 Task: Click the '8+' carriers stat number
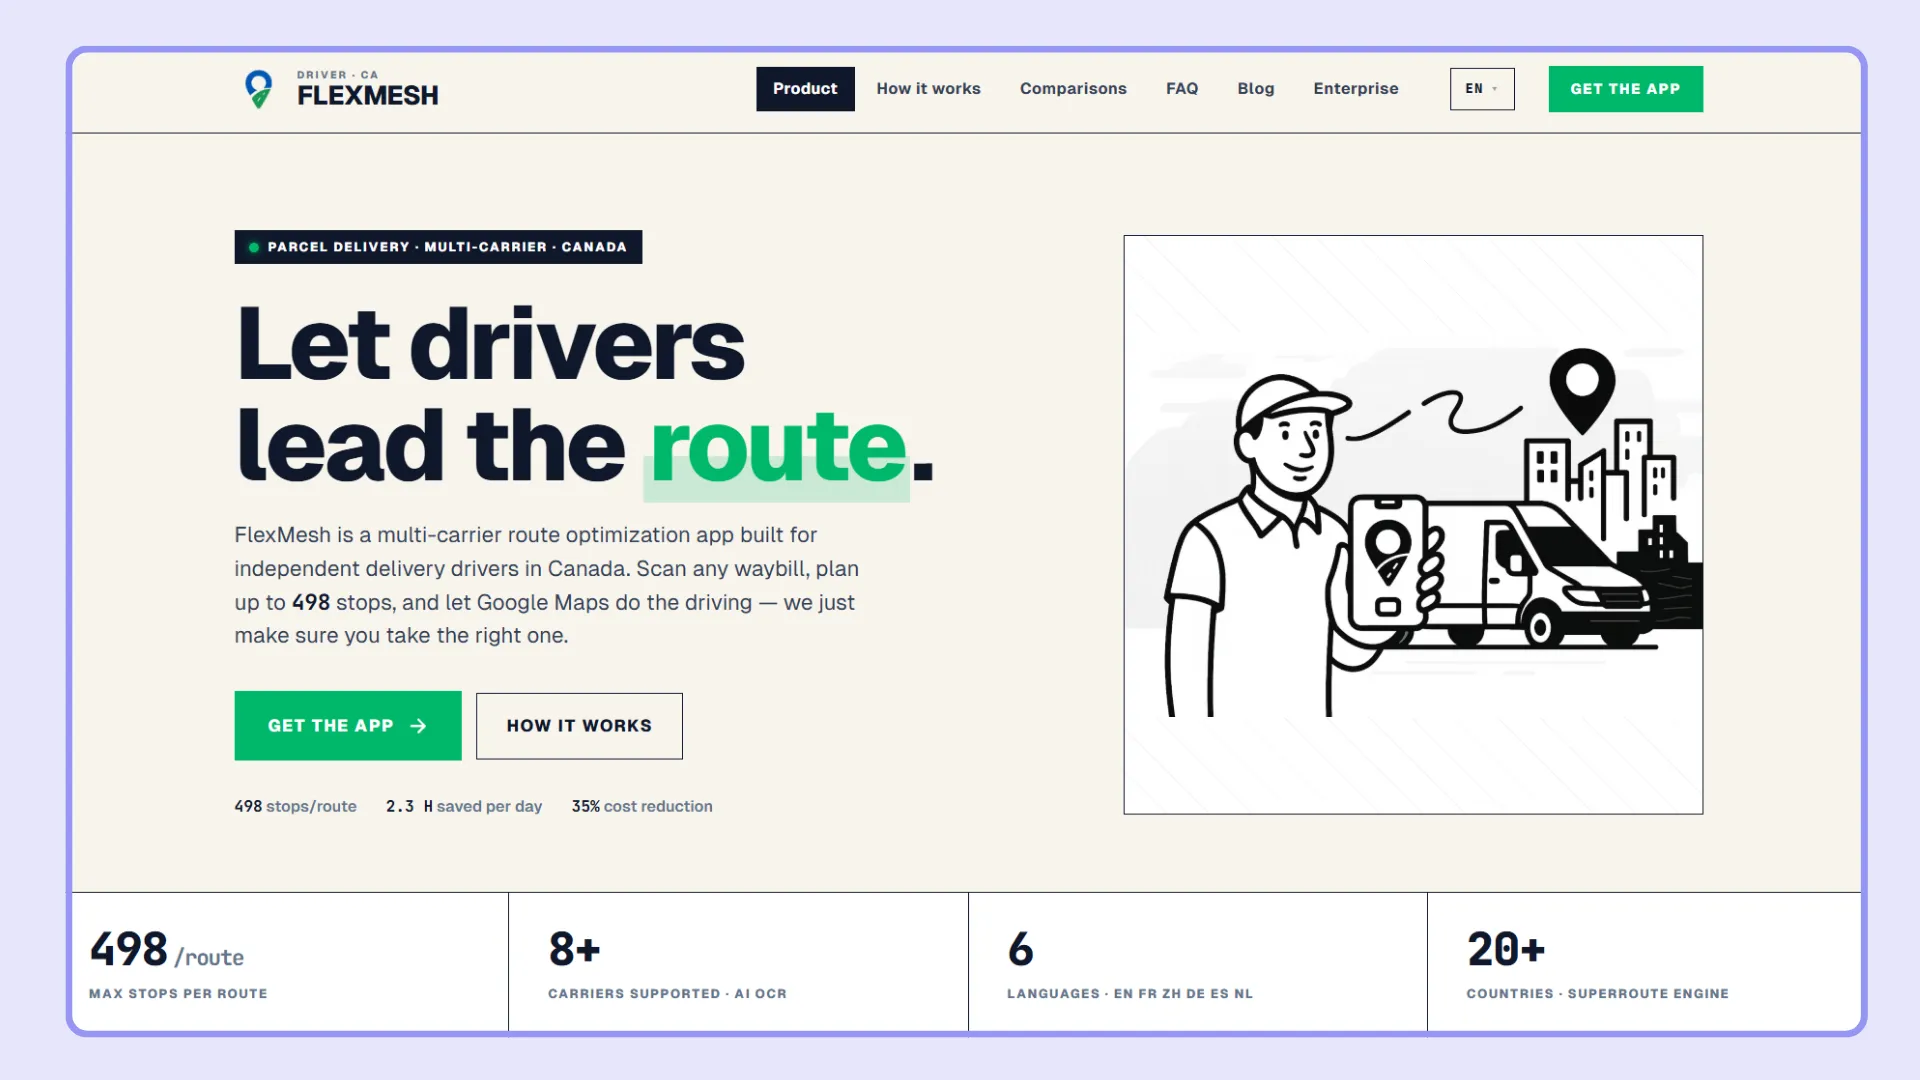(574, 949)
